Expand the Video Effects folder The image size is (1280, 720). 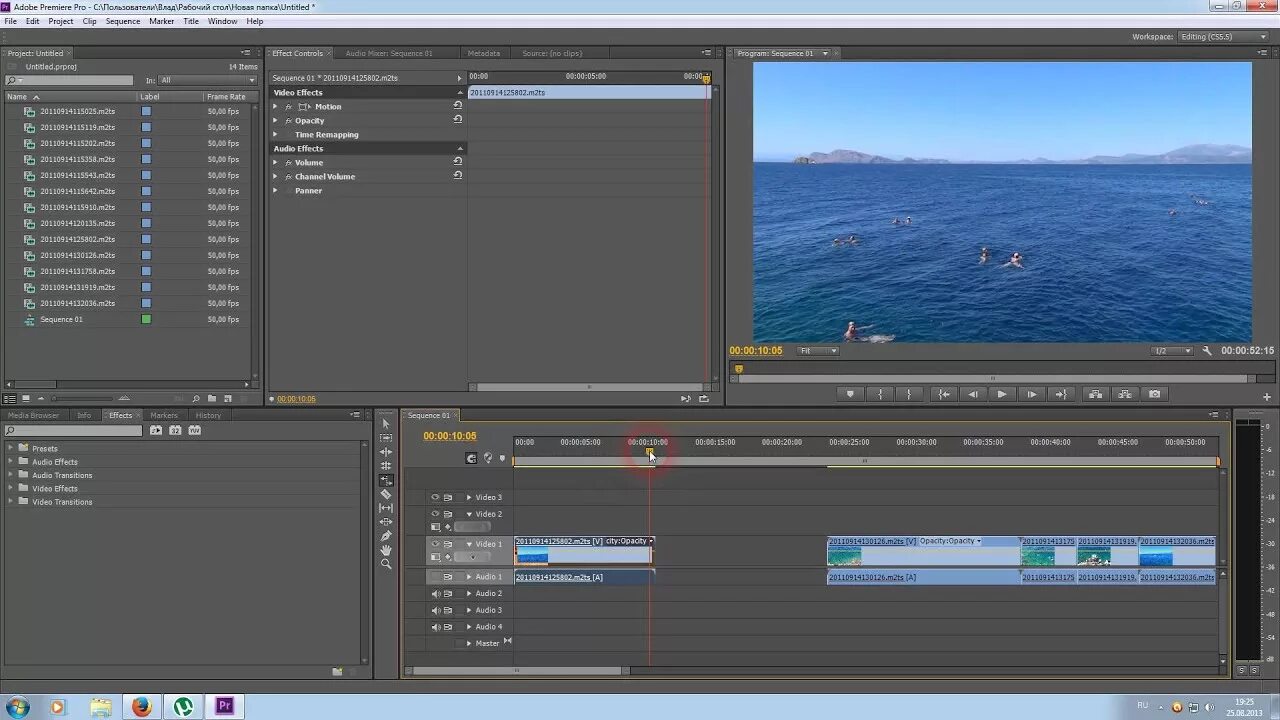tap(11, 488)
